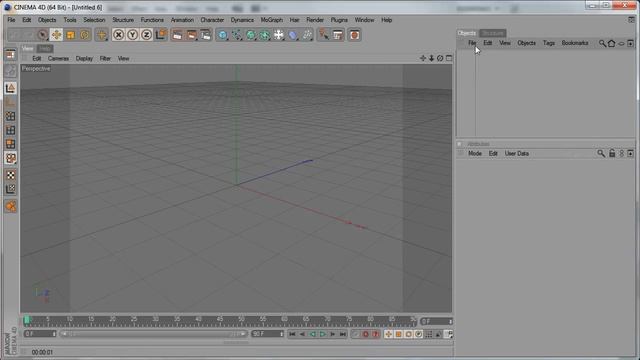Toggle Attributes Manager lock icon

click(x=612, y=153)
